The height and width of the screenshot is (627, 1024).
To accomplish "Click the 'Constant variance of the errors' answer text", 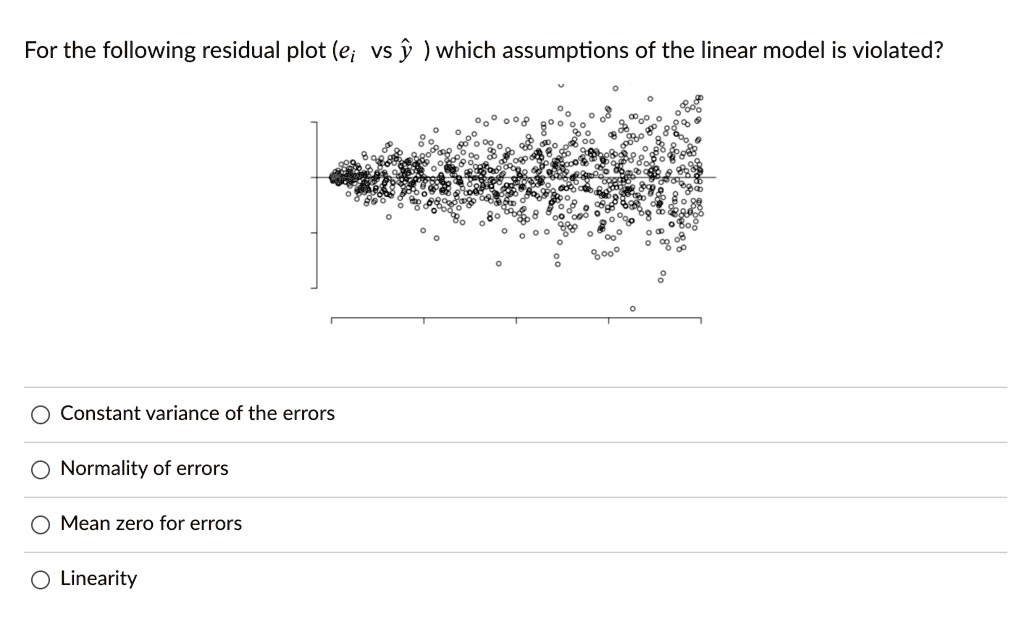I will tap(196, 413).
